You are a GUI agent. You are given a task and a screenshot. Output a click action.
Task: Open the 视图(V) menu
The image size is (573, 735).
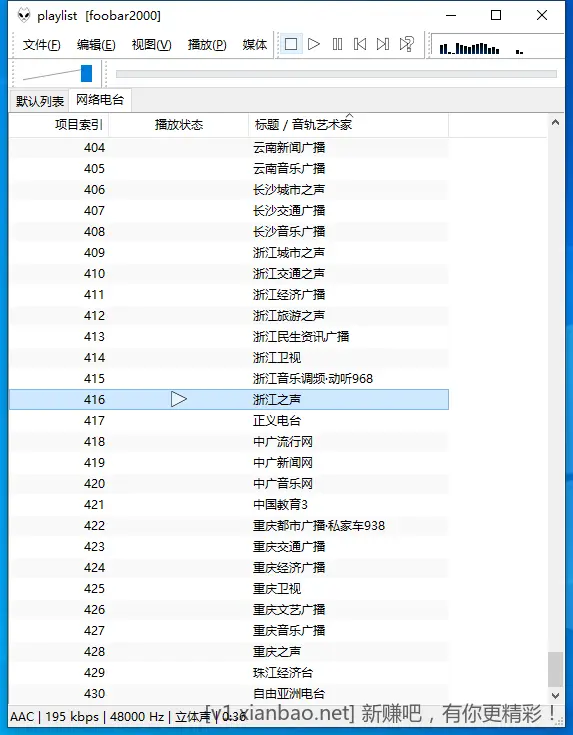tap(151, 45)
